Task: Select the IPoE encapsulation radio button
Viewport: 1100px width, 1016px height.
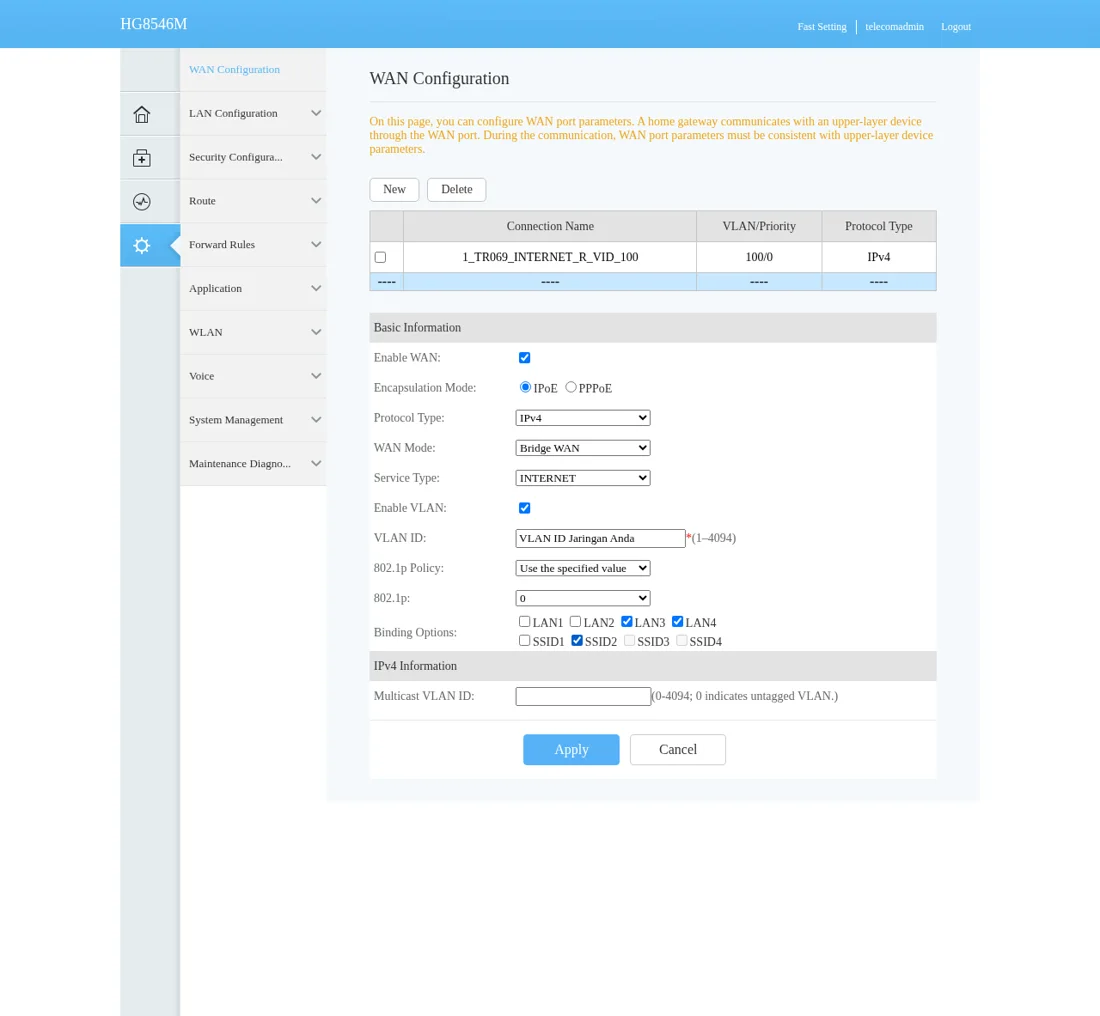Action: [x=525, y=387]
